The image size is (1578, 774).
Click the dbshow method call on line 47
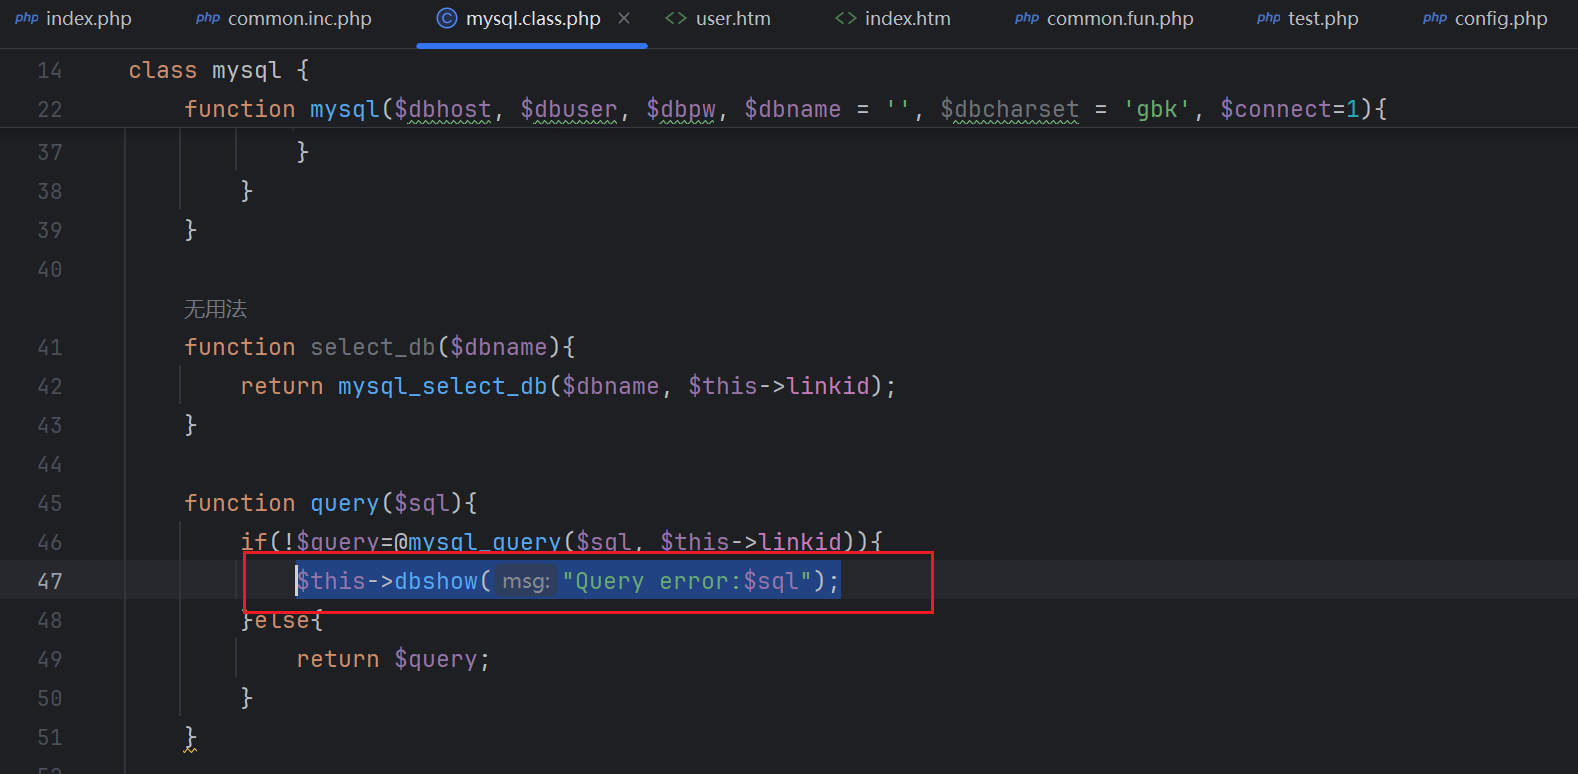(436, 581)
